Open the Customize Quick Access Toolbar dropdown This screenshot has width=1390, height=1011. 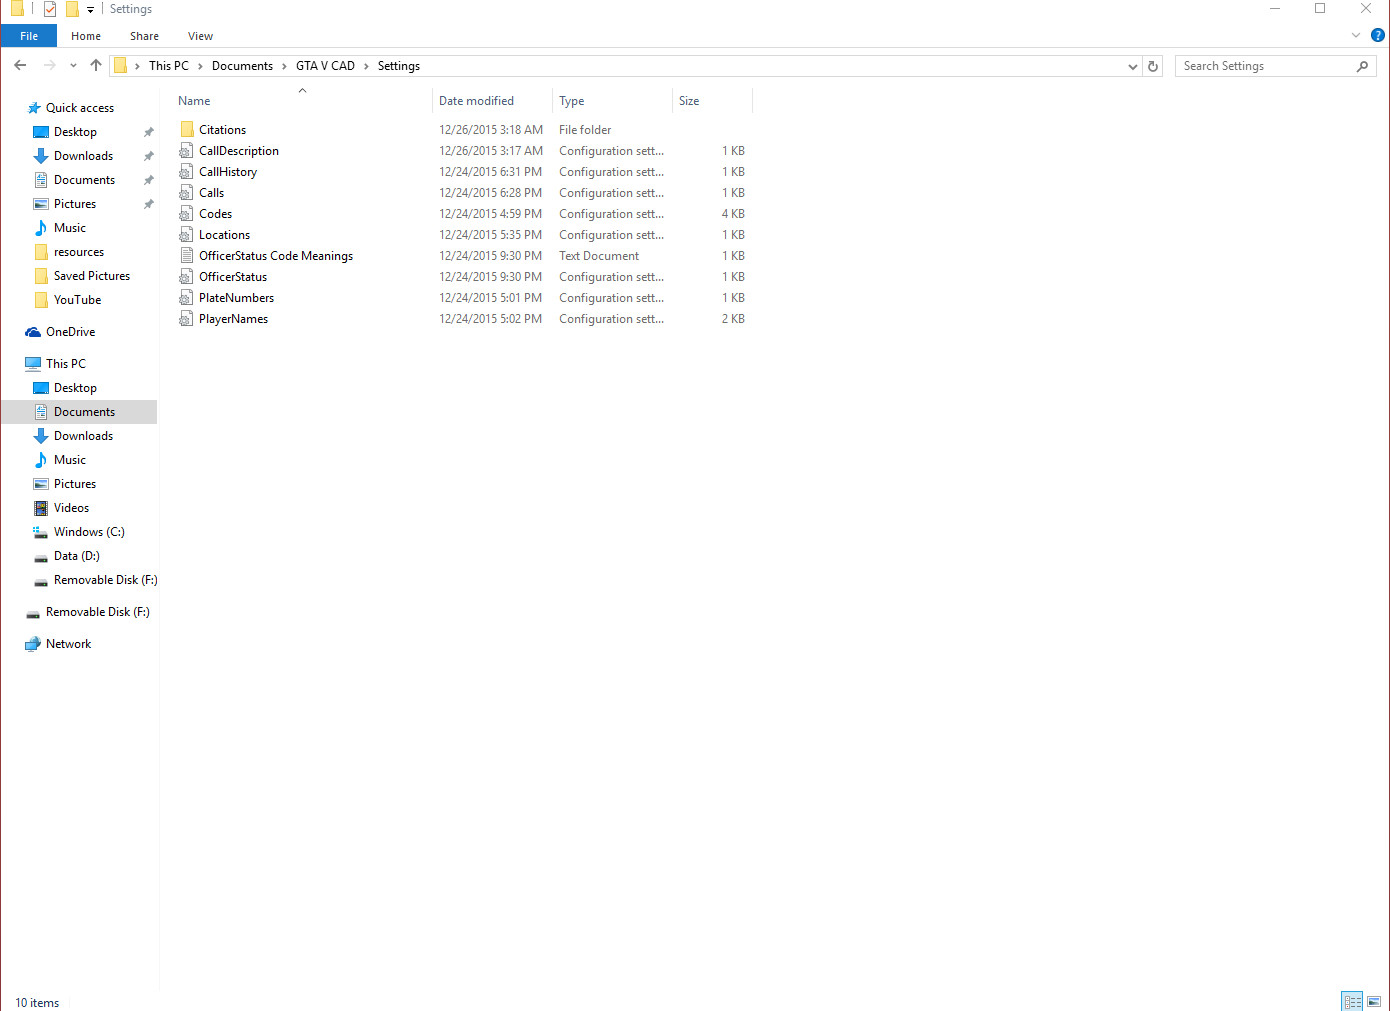(90, 10)
